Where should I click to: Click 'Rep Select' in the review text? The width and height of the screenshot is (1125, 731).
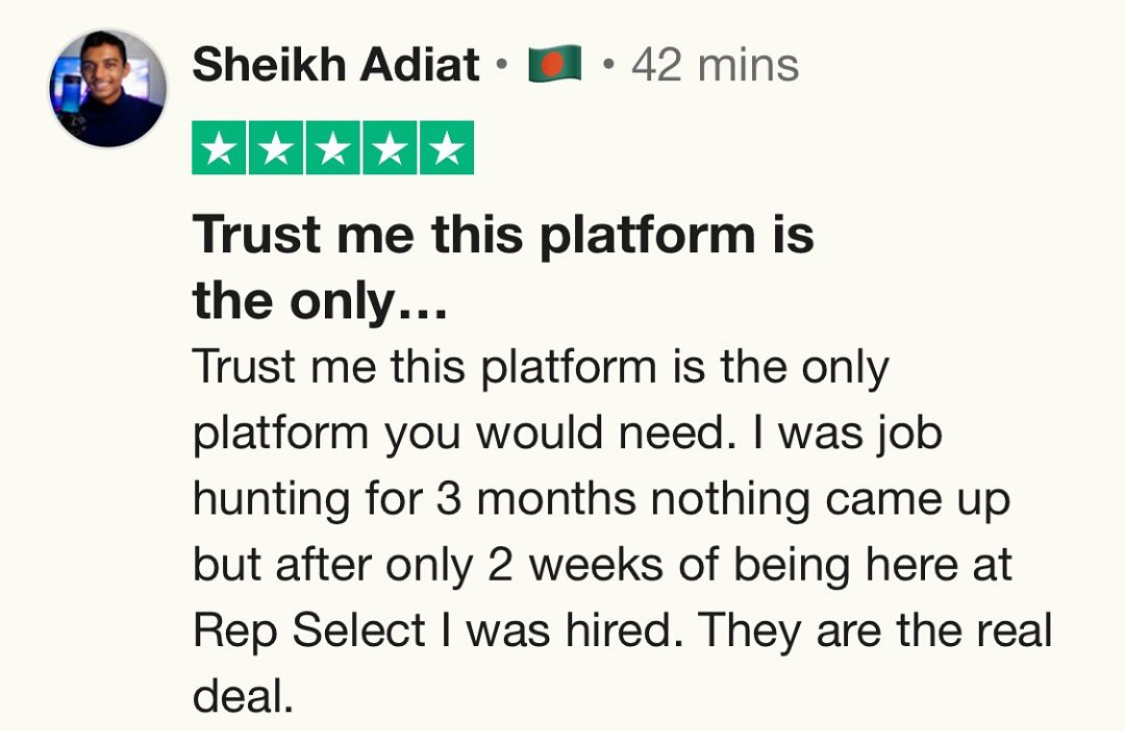309,631
